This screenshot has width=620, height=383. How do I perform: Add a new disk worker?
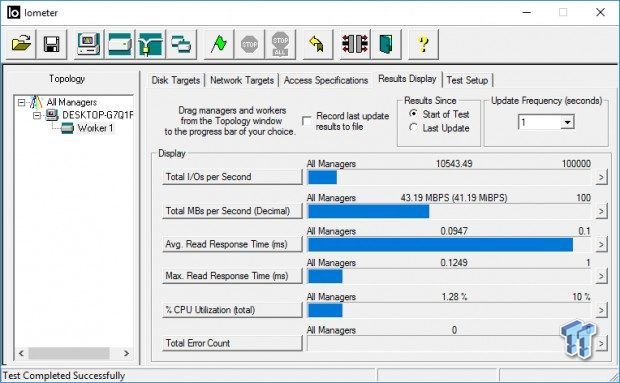point(119,44)
